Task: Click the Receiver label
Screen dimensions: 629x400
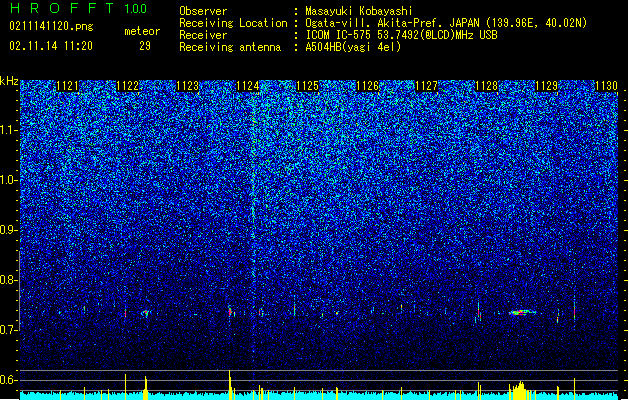Action: 203,35
